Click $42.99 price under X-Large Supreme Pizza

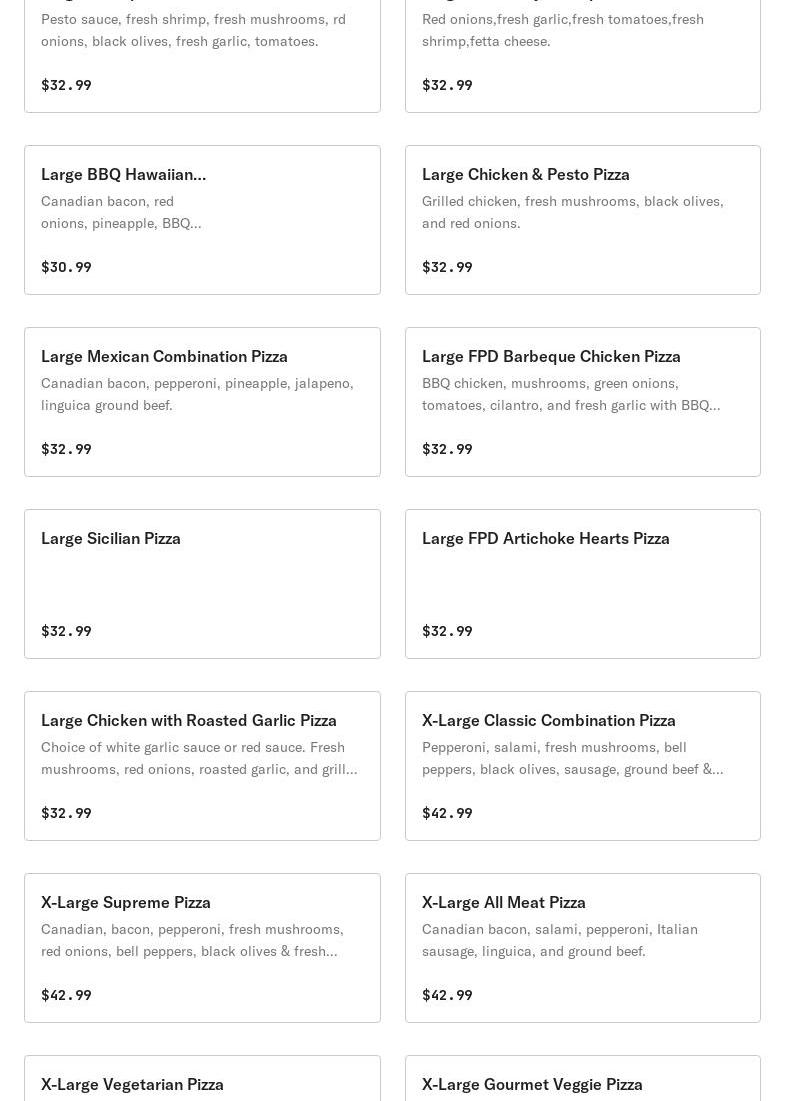(66, 995)
